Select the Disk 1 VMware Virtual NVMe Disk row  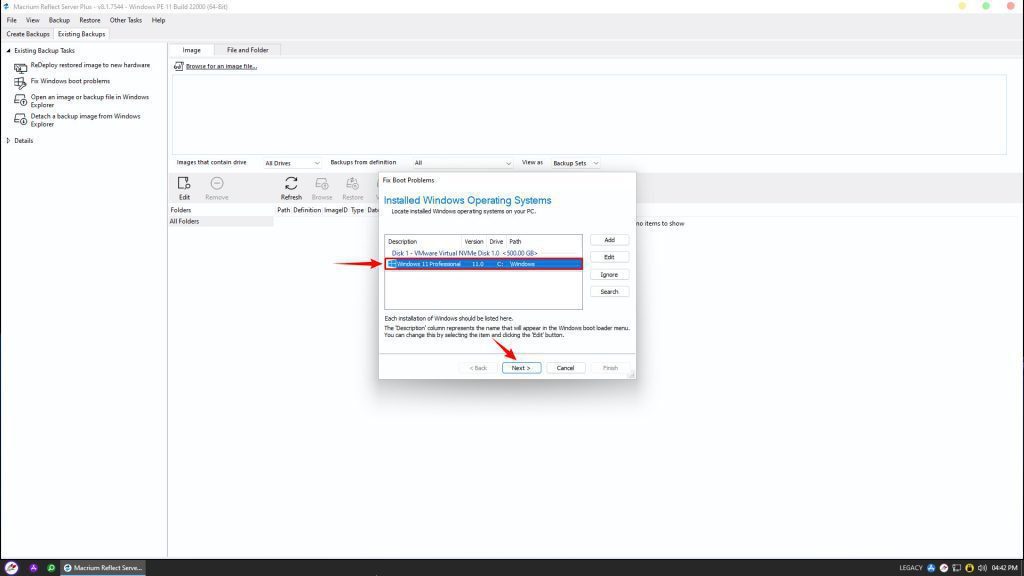pyautogui.click(x=483, y=253)
